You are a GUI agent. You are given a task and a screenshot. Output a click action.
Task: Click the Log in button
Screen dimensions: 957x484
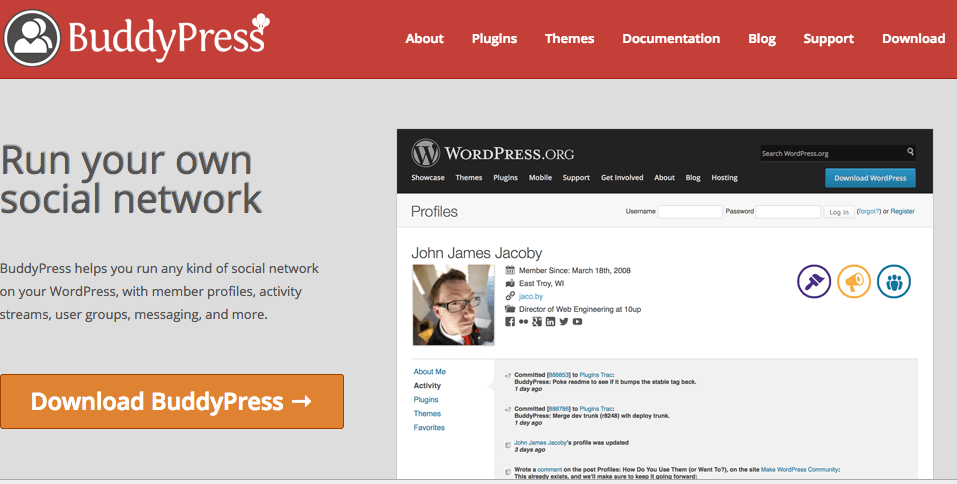pos(839,212)
